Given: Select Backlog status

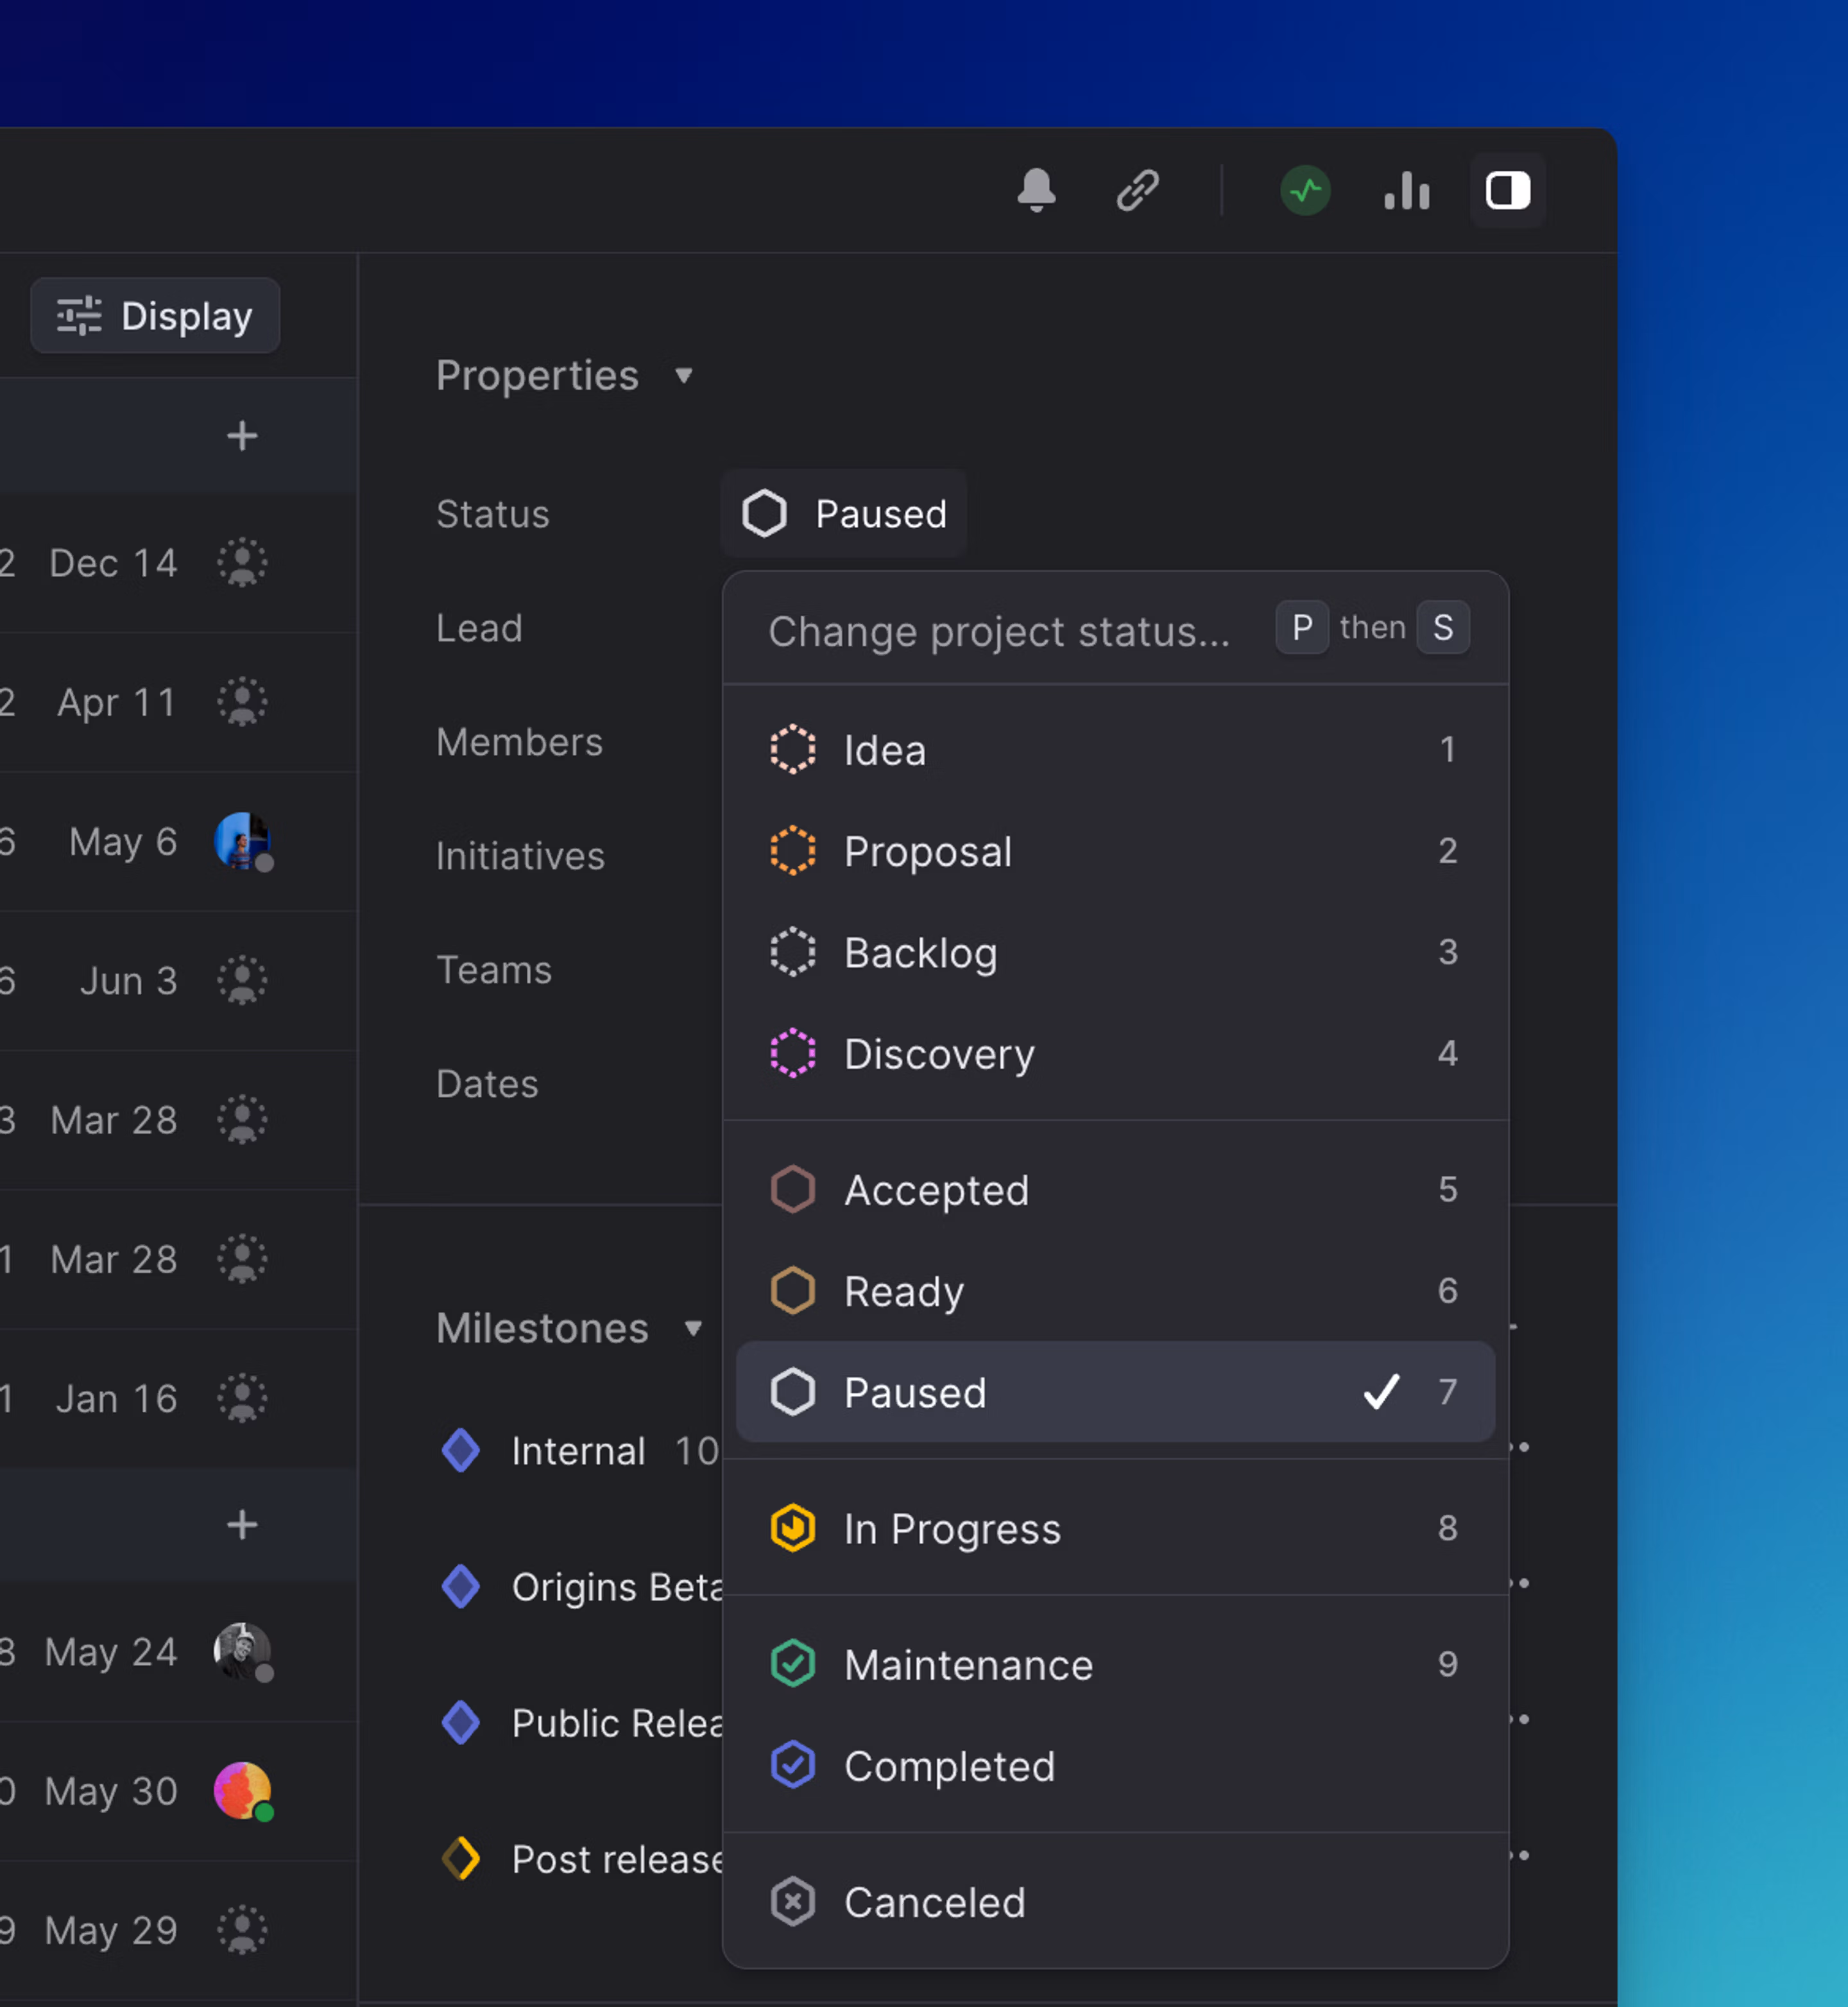Looking at the screenshot, I should [x=1115, y=952].
